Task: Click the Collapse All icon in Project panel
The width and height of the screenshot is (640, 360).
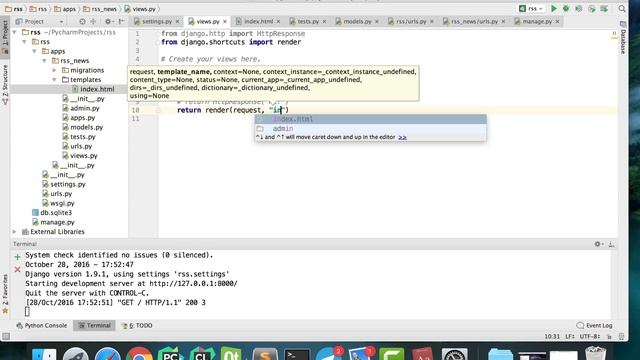Action: point(93,21)
